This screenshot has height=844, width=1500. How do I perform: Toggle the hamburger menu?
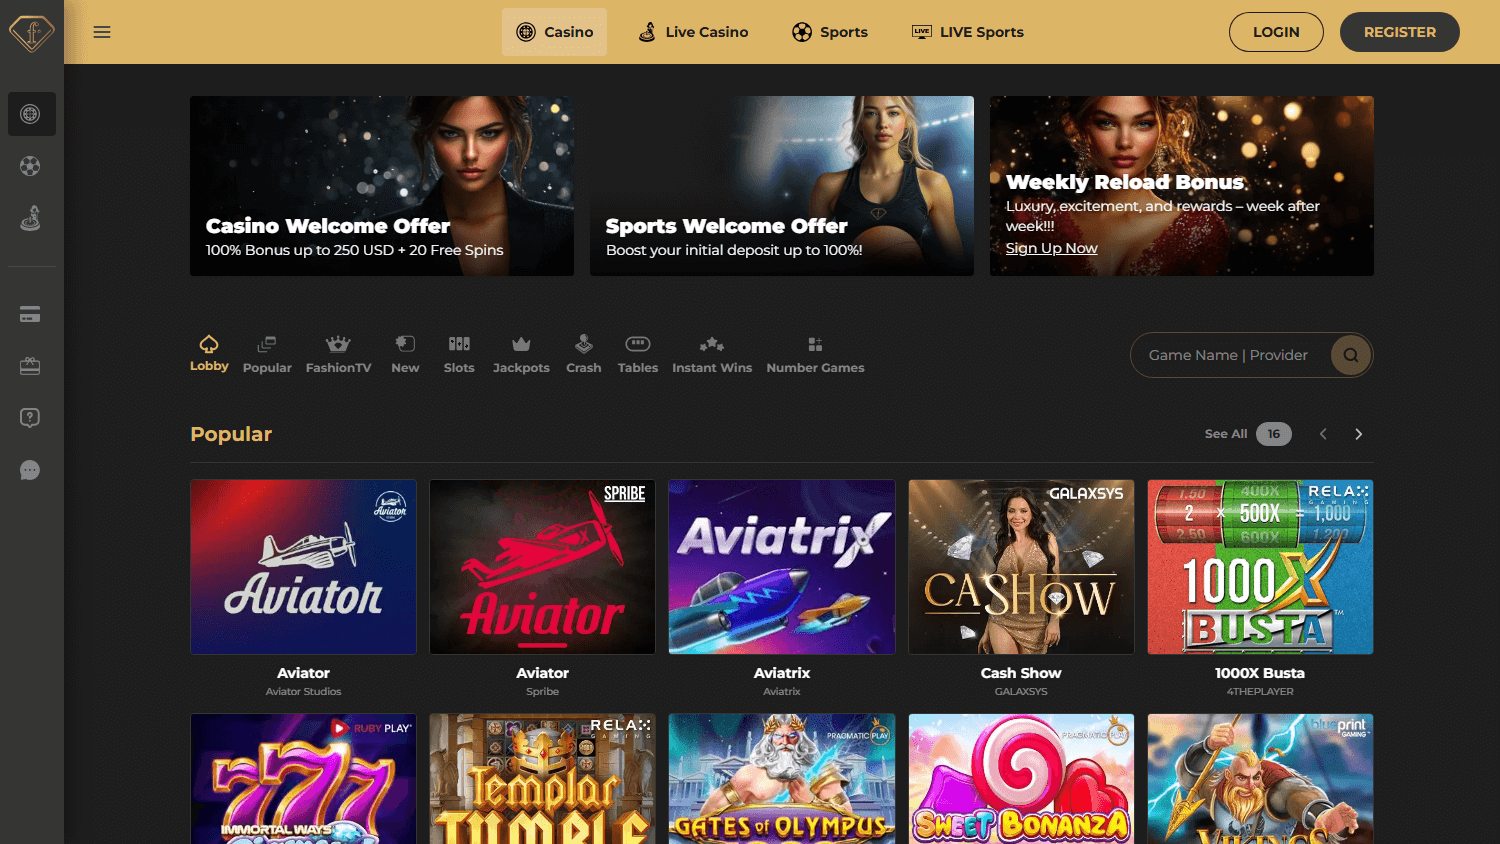coord(101,31)
